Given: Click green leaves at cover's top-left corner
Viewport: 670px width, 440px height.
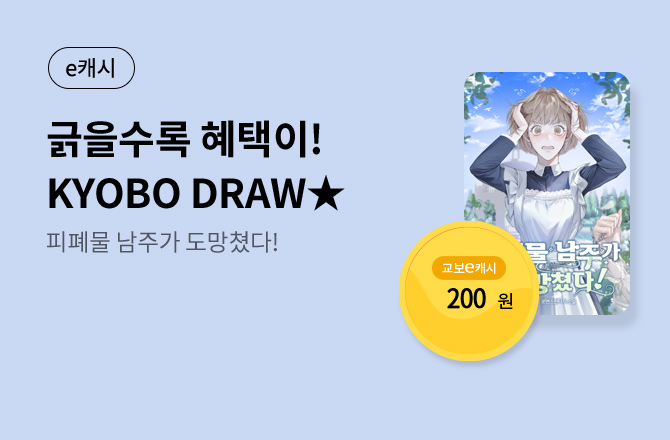Looking at the screenshot, I should coord(479,92).
